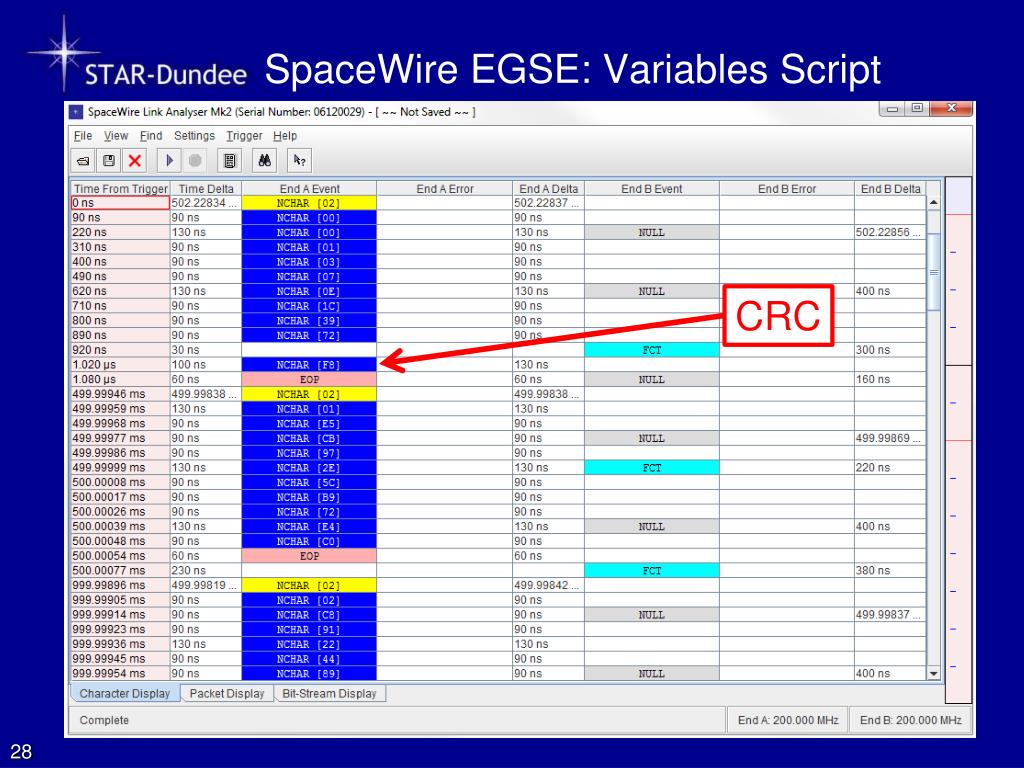Viewport: 1024px width, 768px height.
Task: Click the vertical scrollbar thumb
Action: [934, 272]
